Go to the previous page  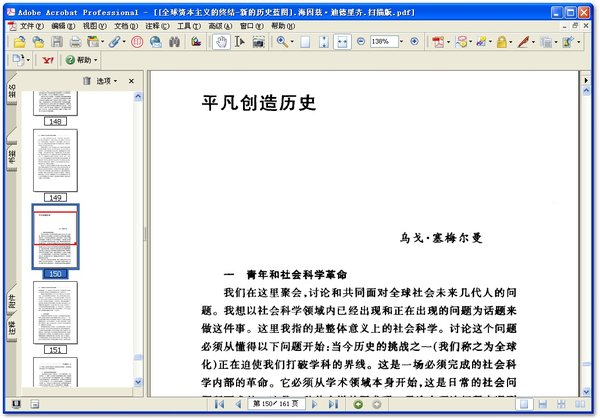(238, 404)
